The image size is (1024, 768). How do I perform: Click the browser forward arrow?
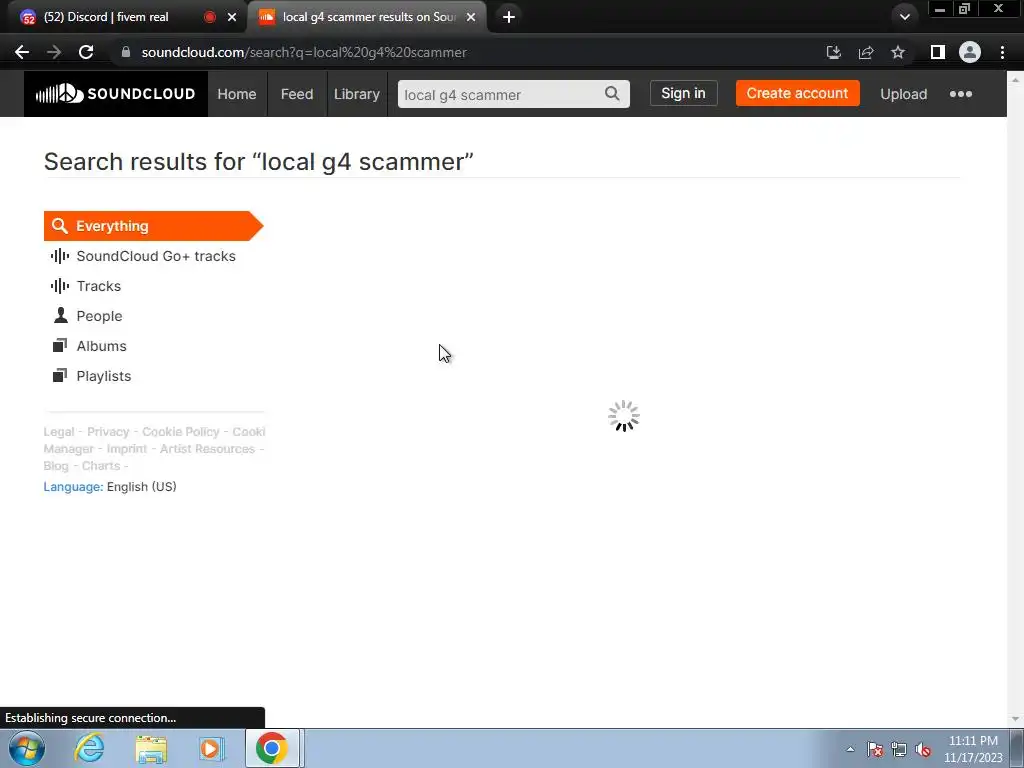(x=54, y=52)
